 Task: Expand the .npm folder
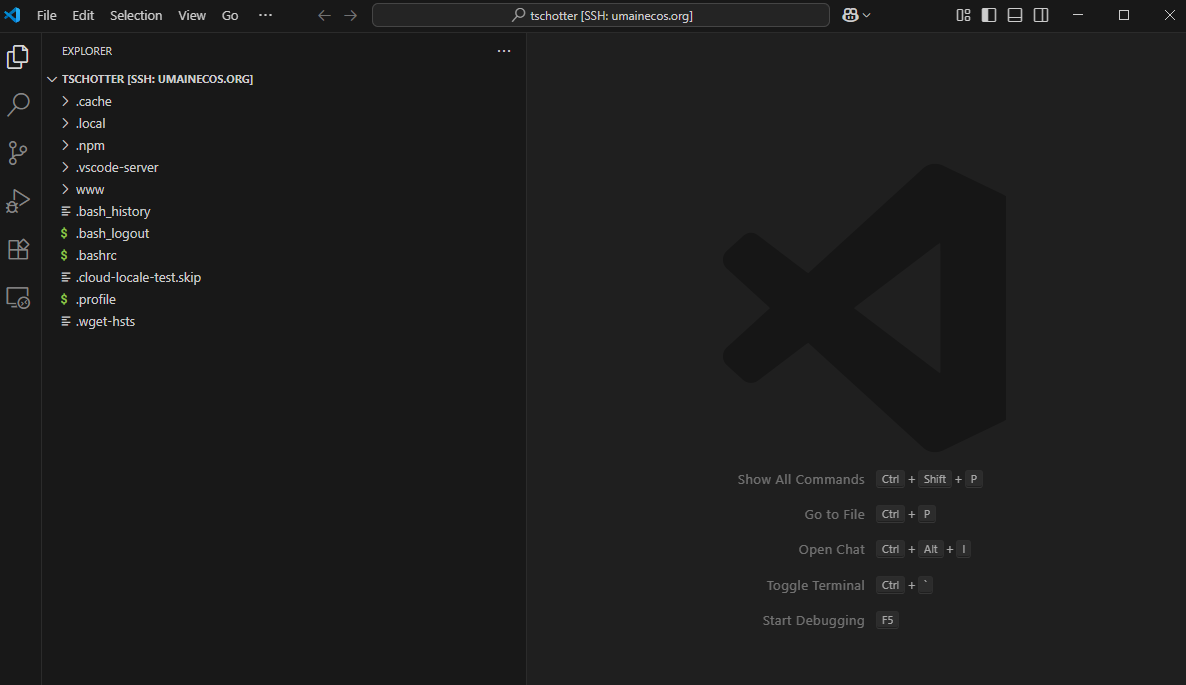(x=284, y=145)
